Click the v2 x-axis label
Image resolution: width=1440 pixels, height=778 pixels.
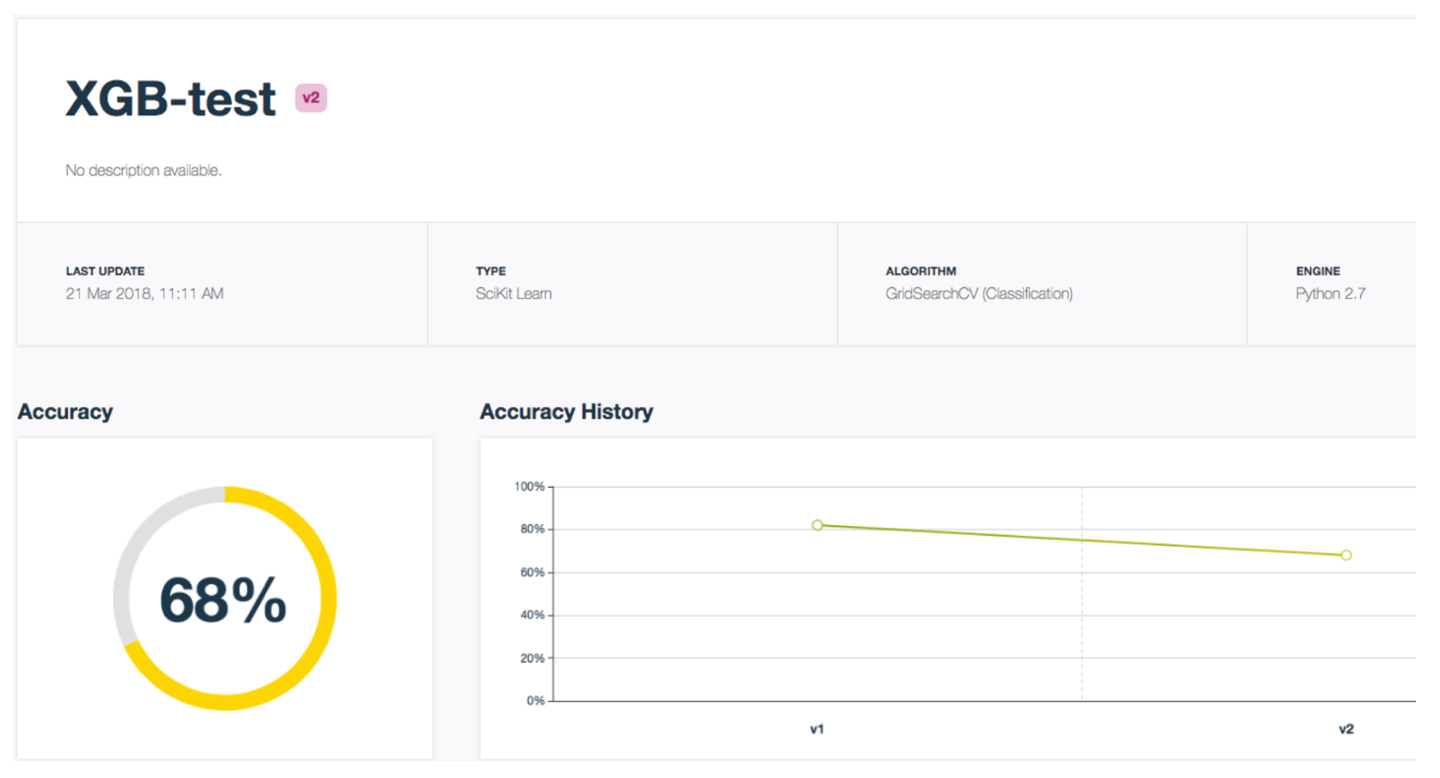pos(1346,730)
